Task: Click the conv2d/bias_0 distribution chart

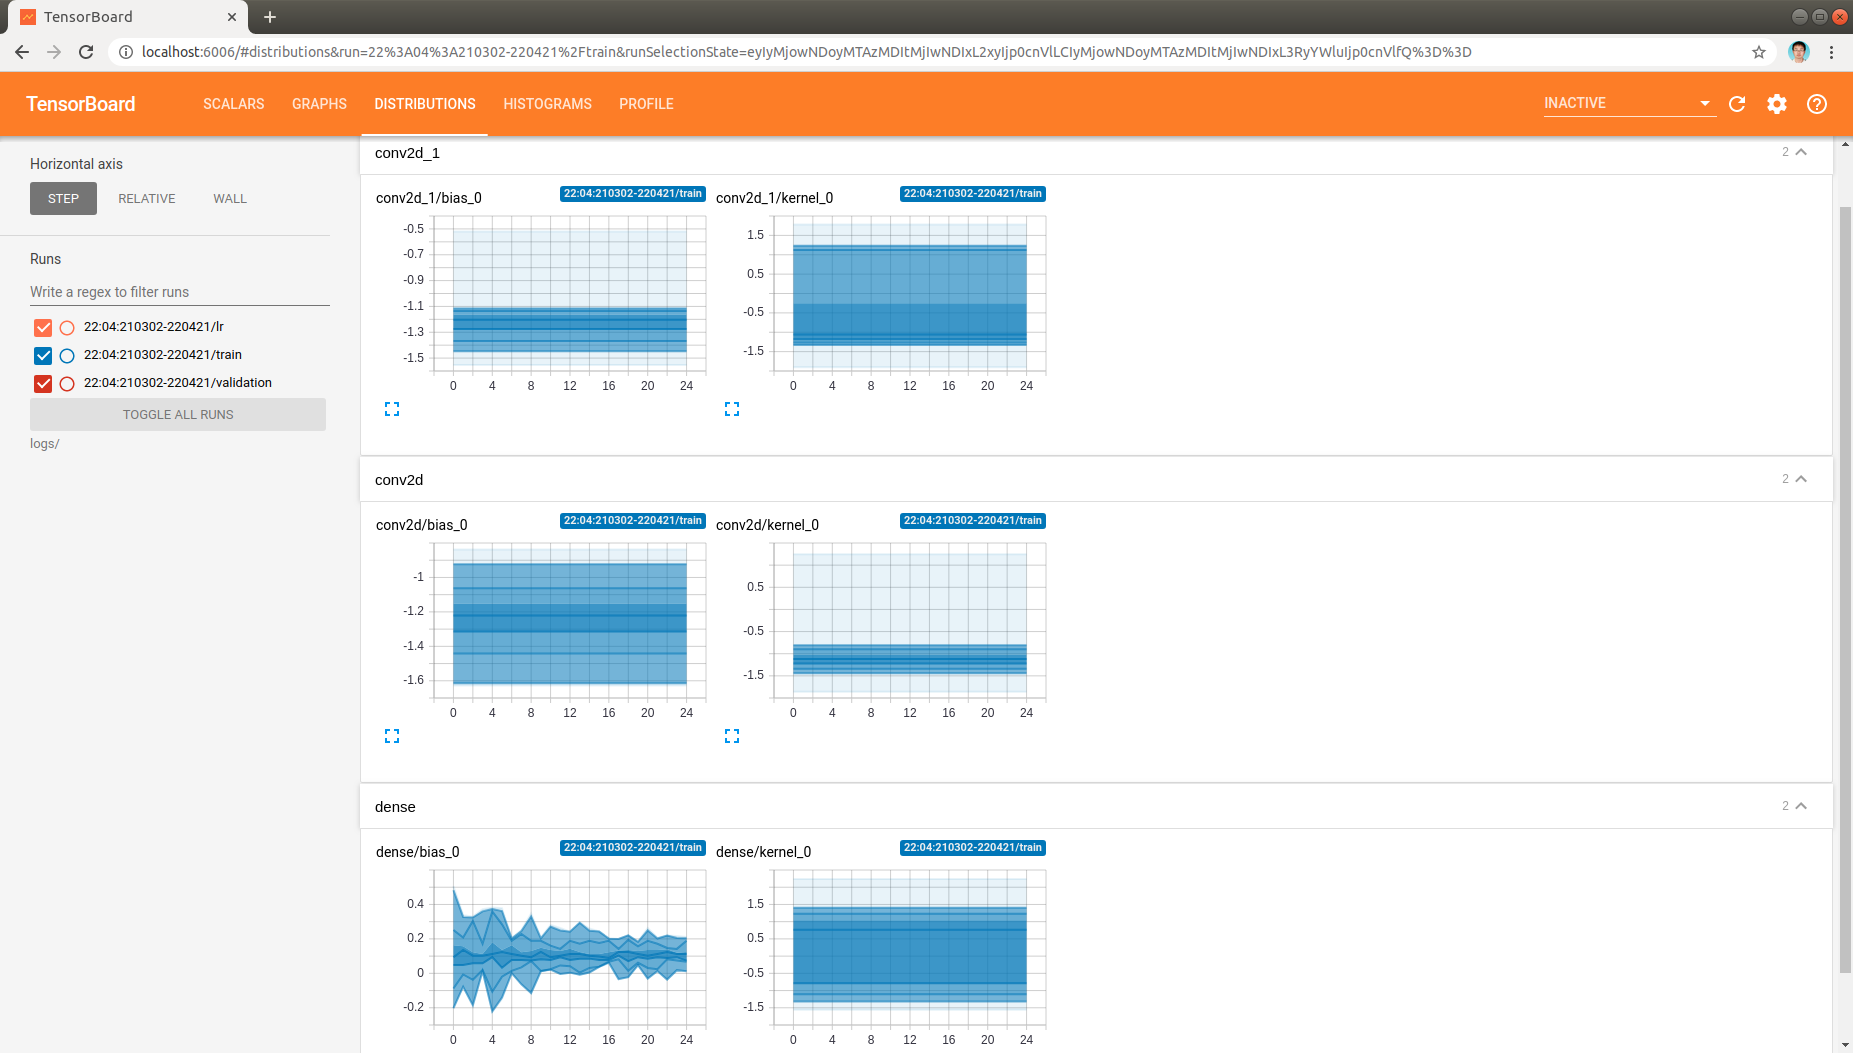Action: [x=570, y=621]
